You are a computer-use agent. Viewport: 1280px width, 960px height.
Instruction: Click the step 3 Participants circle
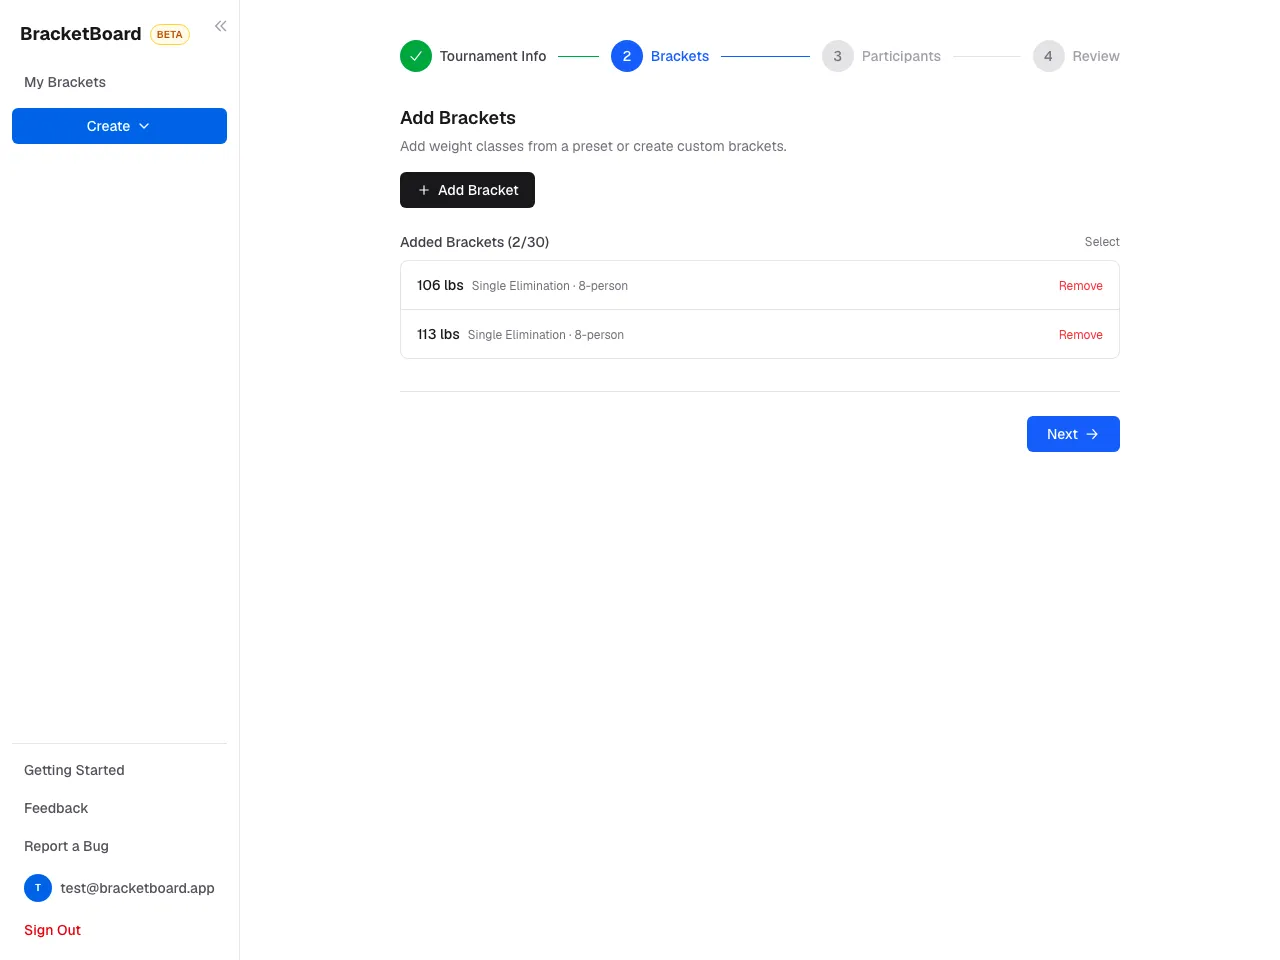(x=838, y=56)
